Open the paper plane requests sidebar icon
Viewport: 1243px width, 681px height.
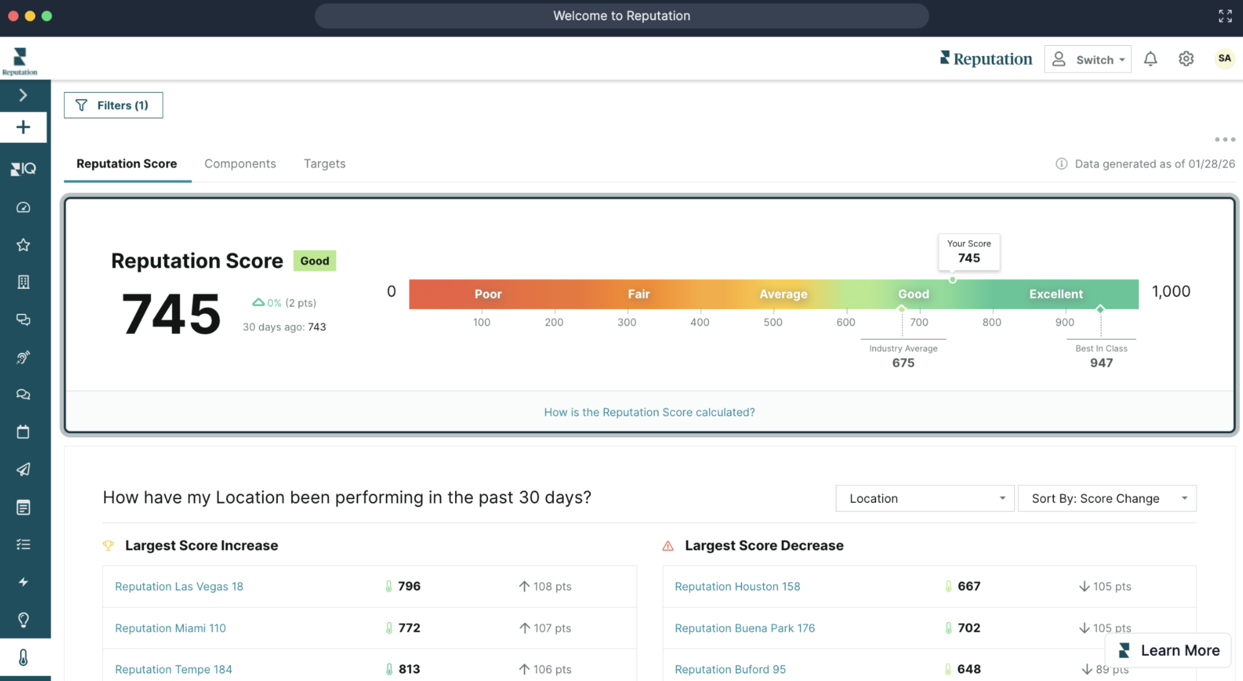click(23, 470)
